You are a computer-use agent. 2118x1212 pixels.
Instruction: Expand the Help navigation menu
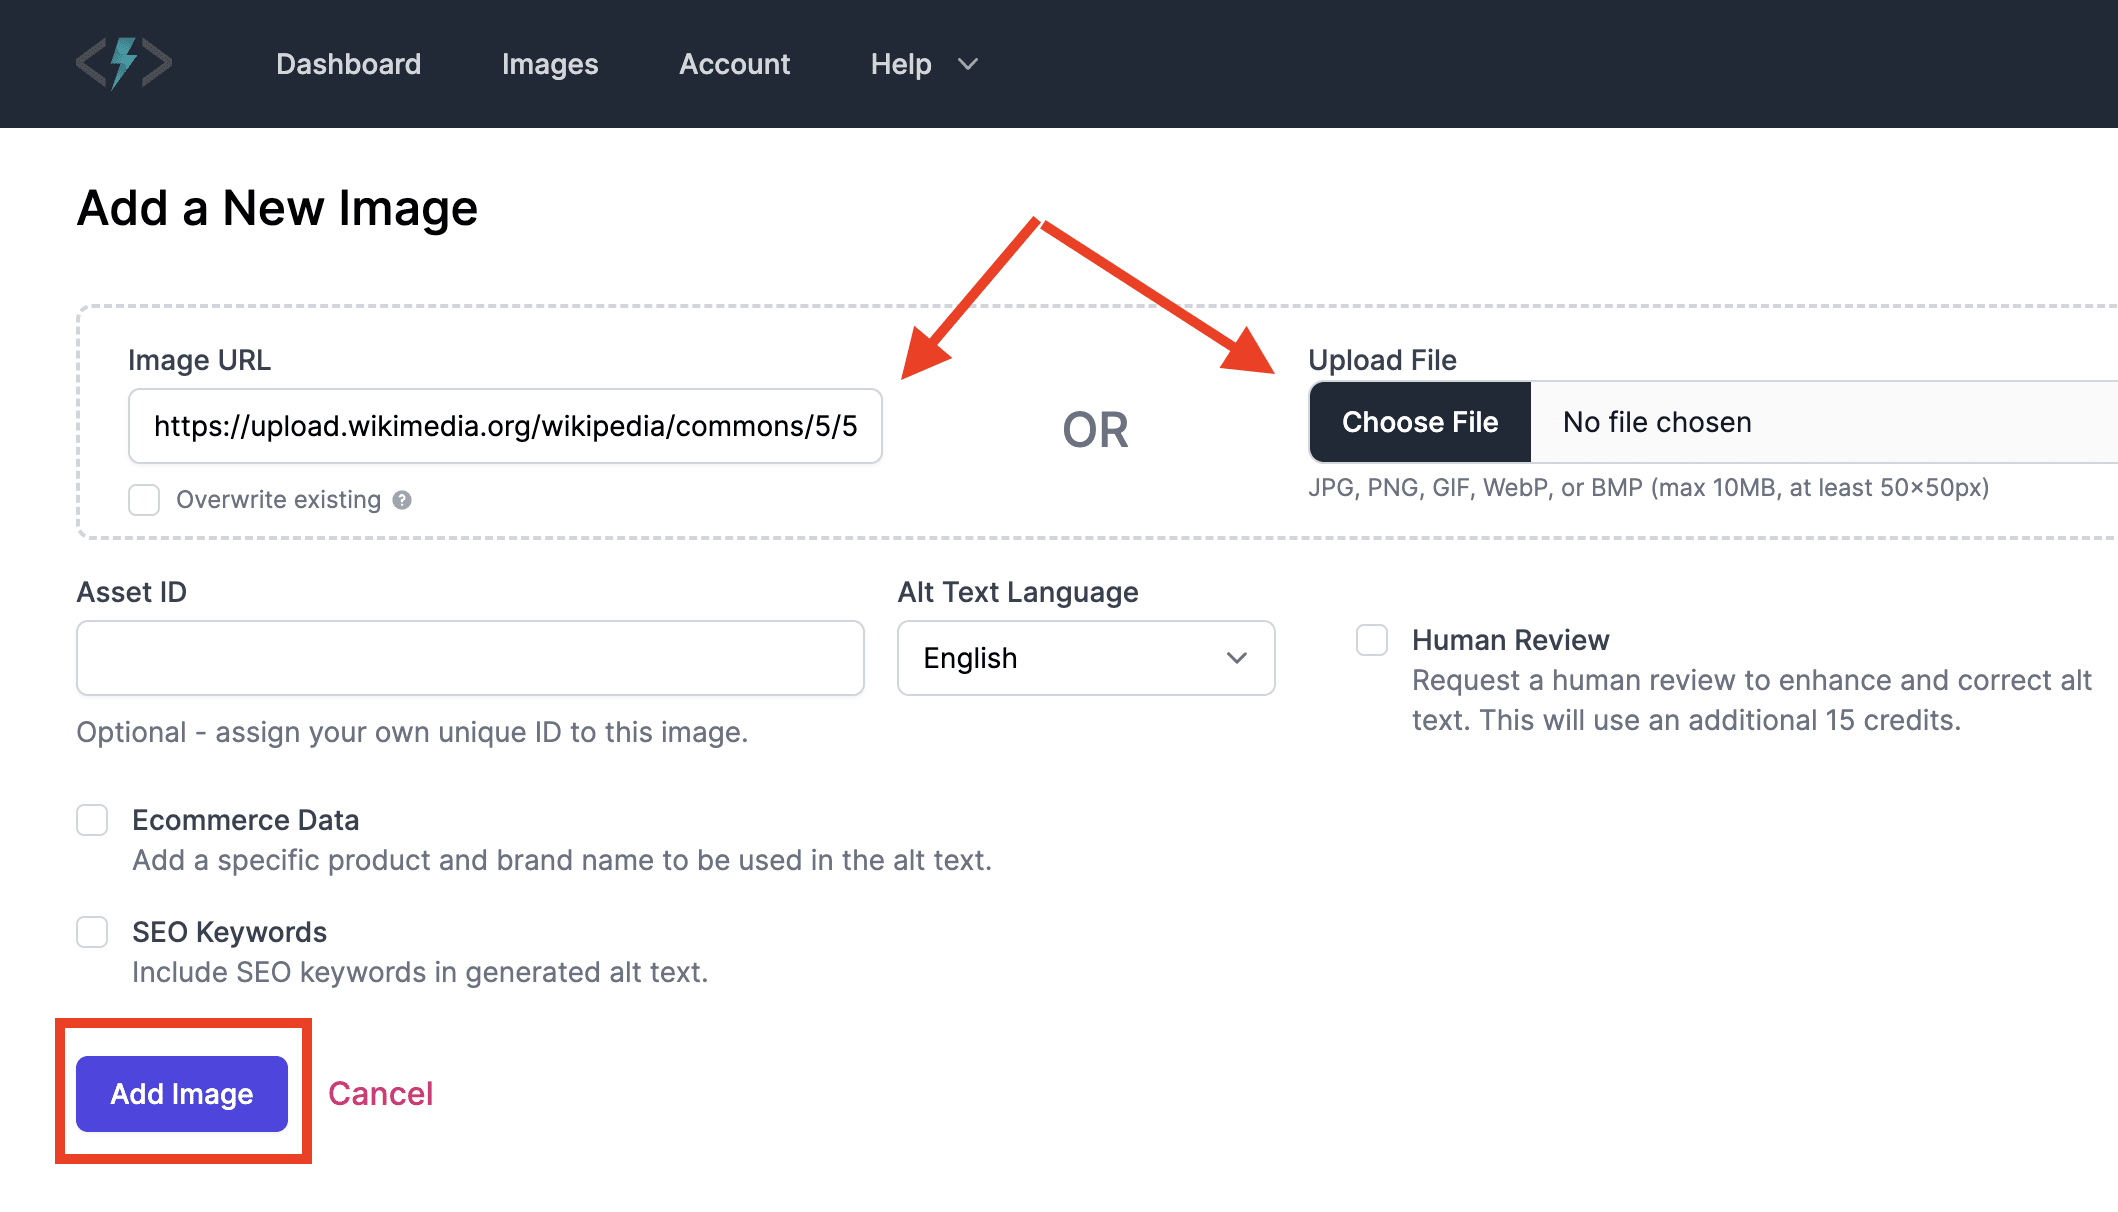pos(901,64)
